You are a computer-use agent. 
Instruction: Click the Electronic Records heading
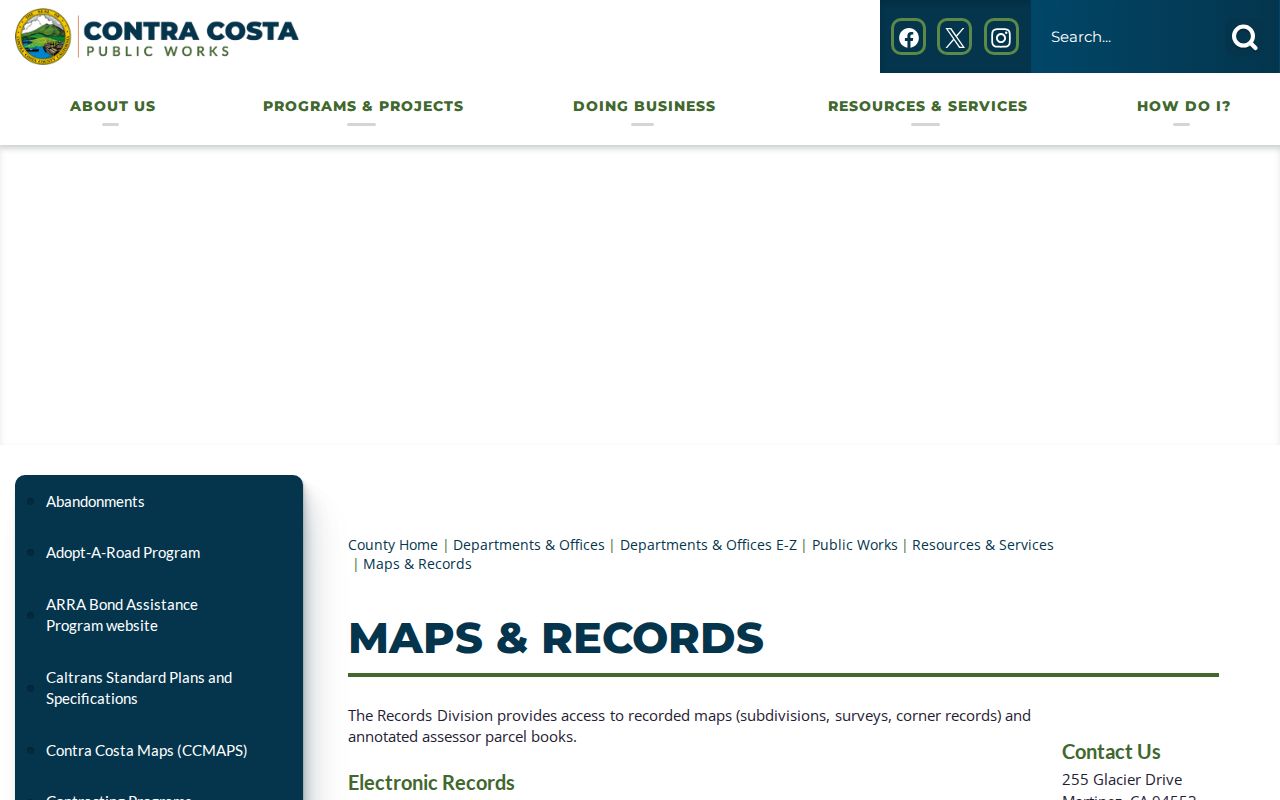tap(431, 782)
